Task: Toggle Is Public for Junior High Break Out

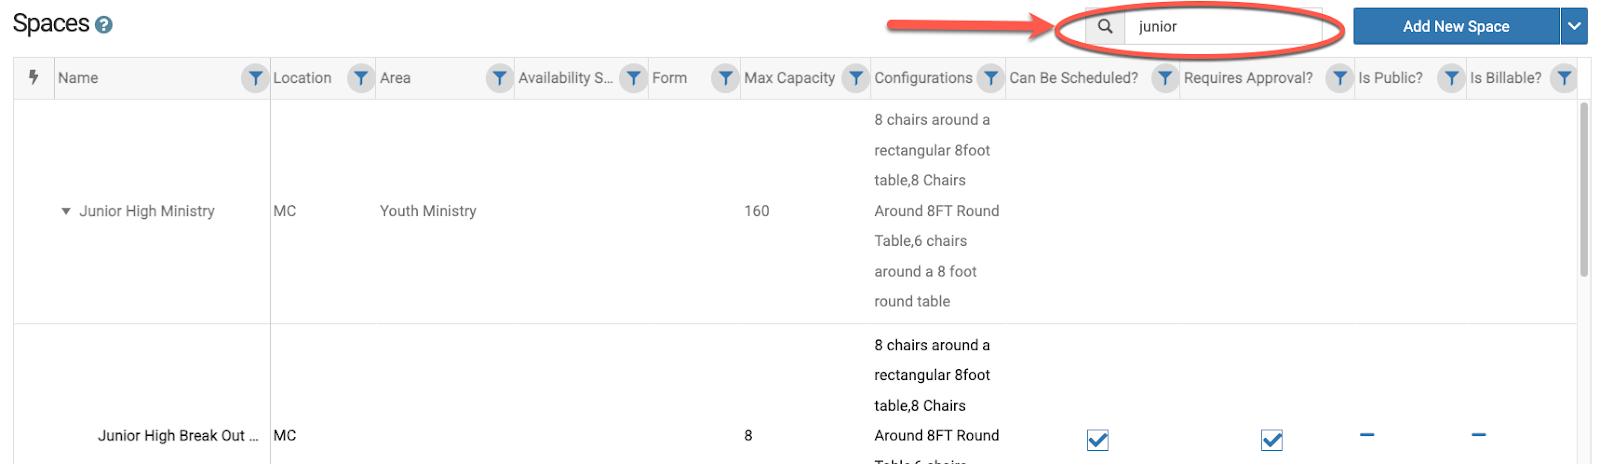Action: [x=1367, y=435]
